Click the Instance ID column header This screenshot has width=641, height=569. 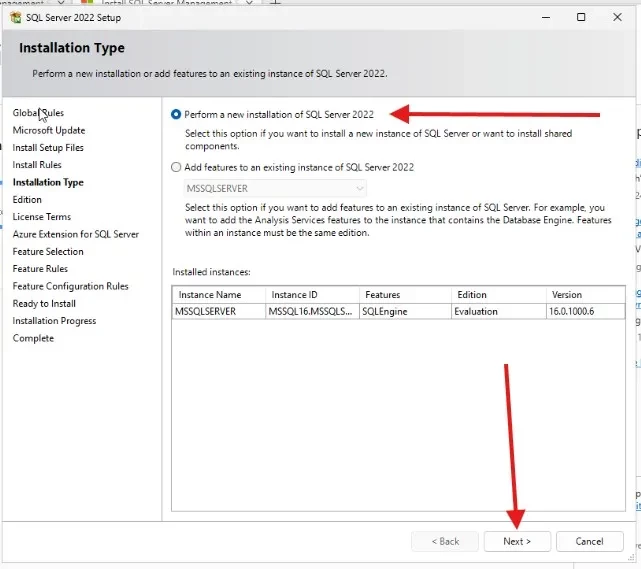pos(312,295)
